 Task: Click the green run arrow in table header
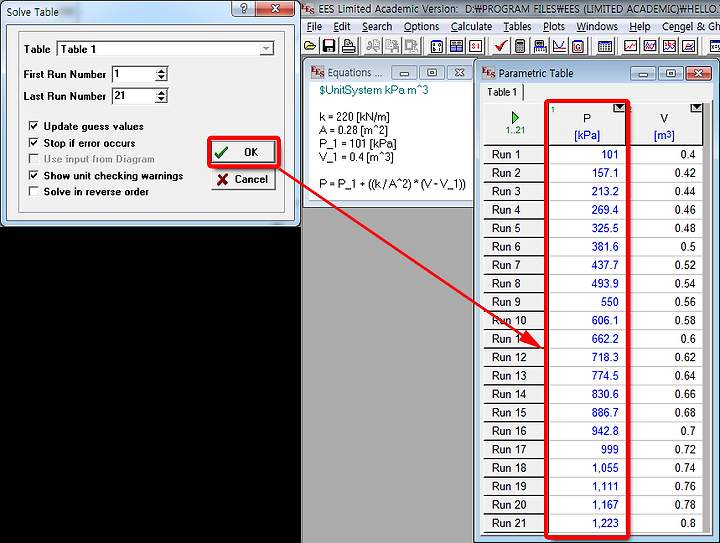coord(515,118)
